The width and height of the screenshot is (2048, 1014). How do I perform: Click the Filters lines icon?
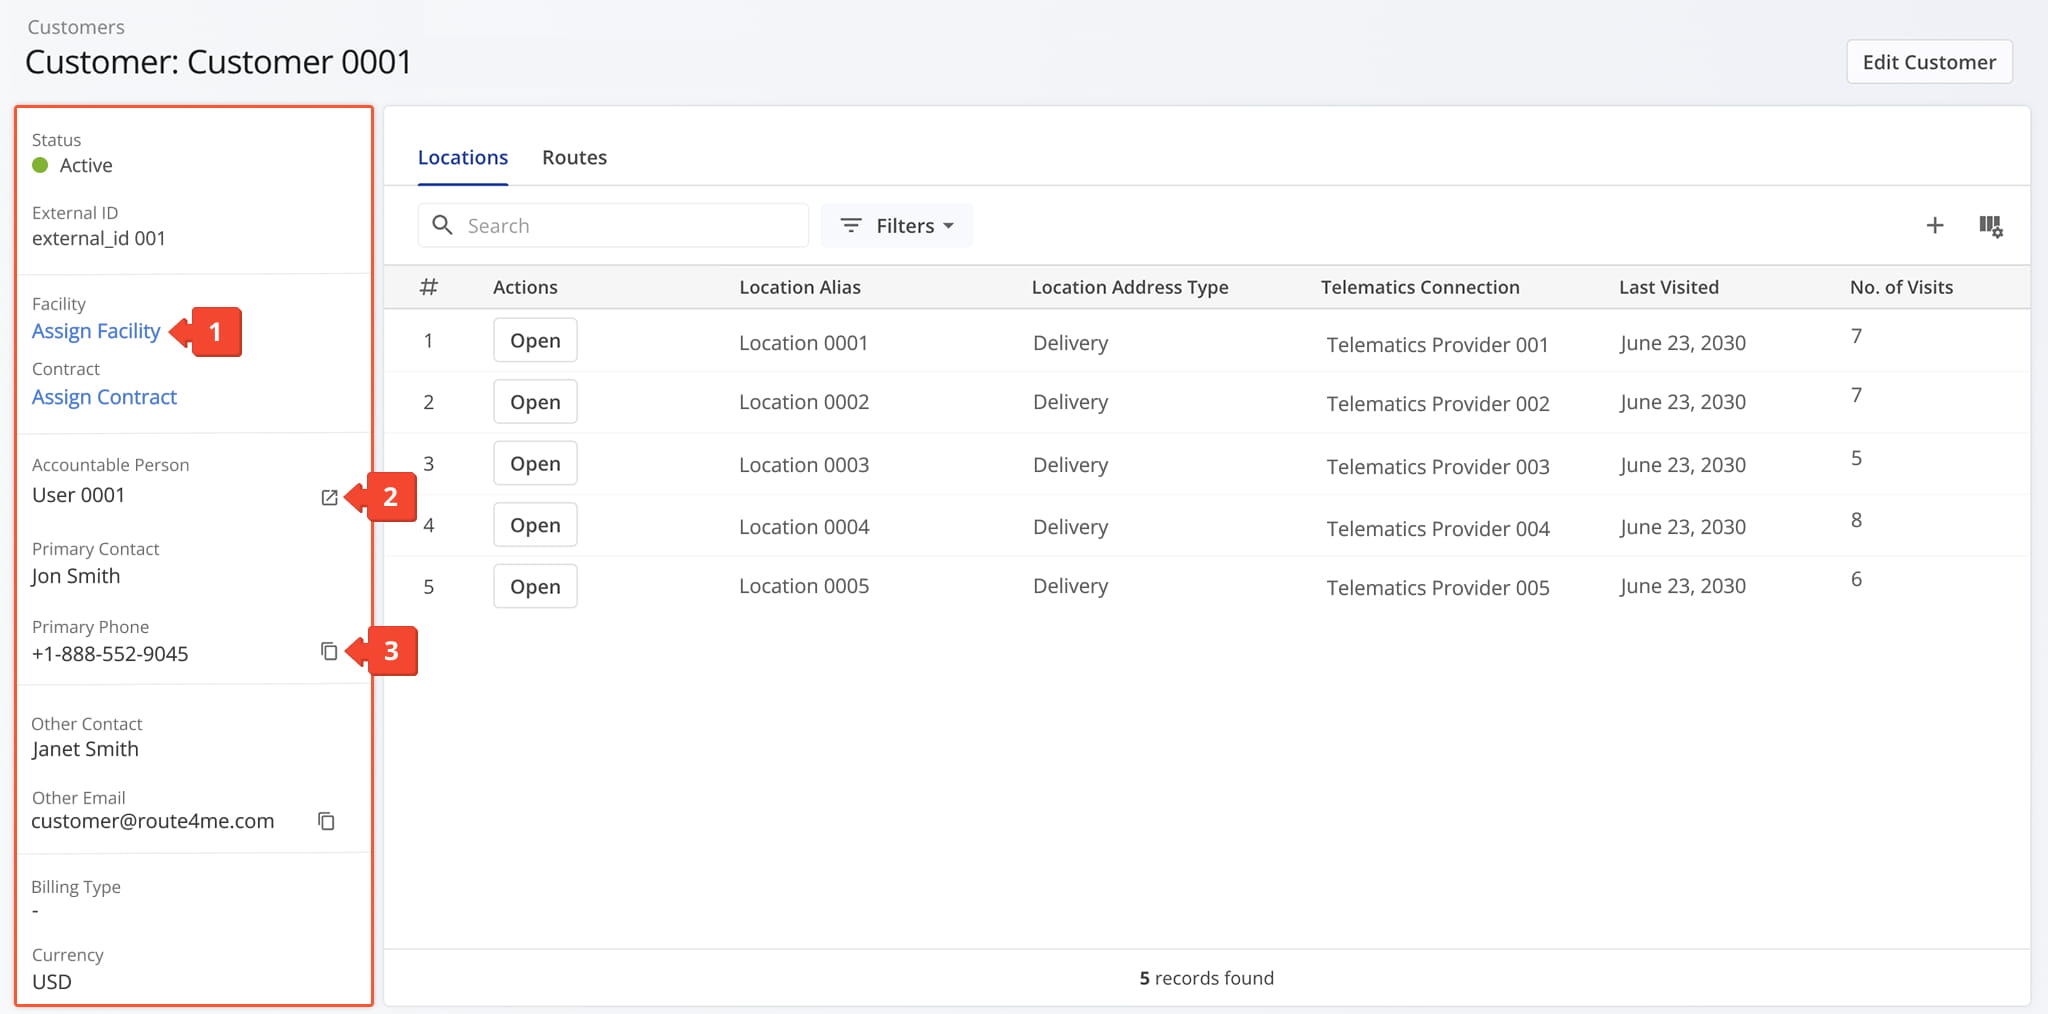click(851, 226)
